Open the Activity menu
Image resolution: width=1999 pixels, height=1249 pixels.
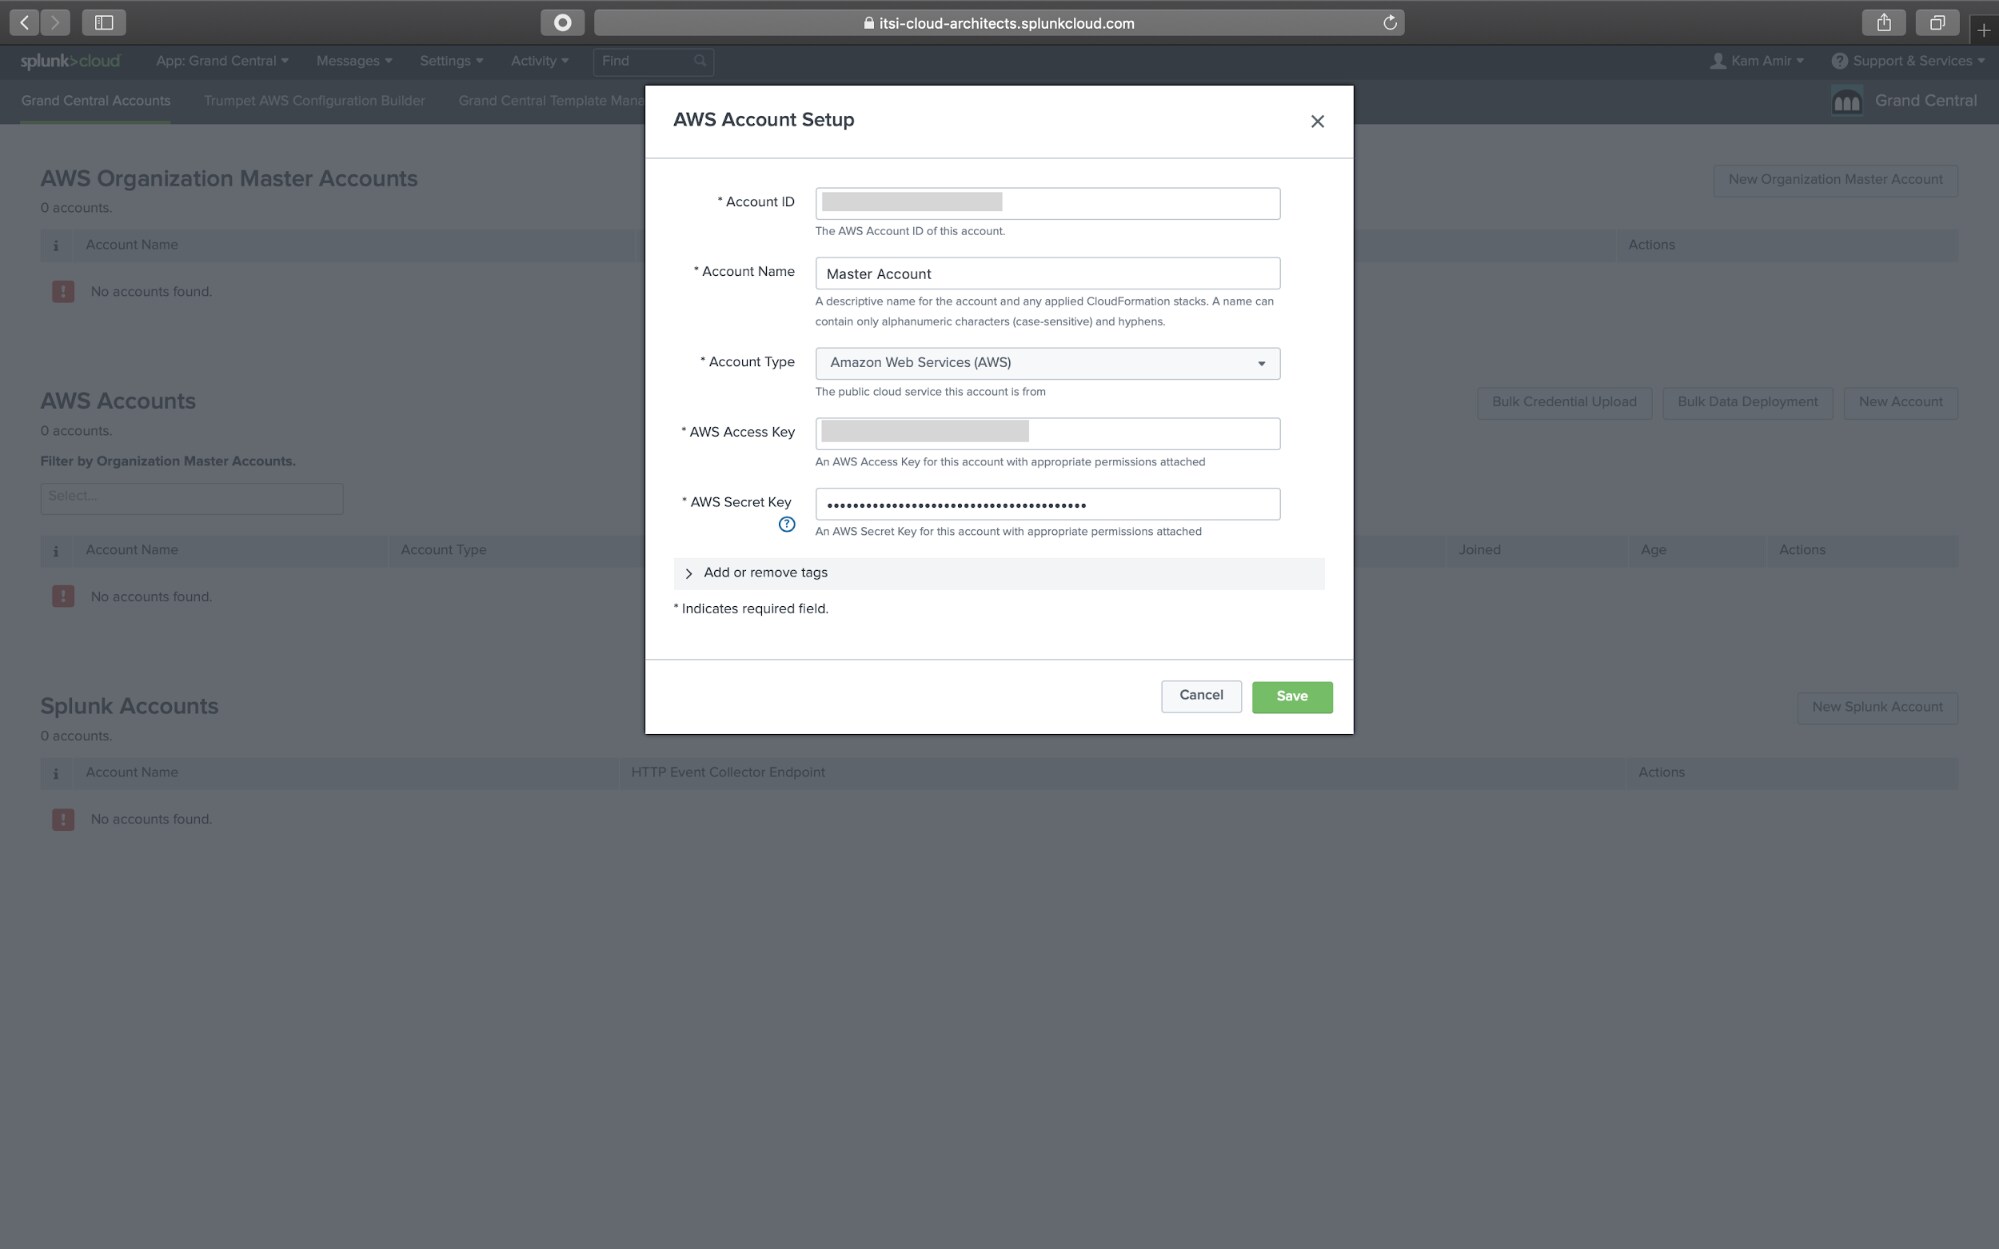coord(539,61)
